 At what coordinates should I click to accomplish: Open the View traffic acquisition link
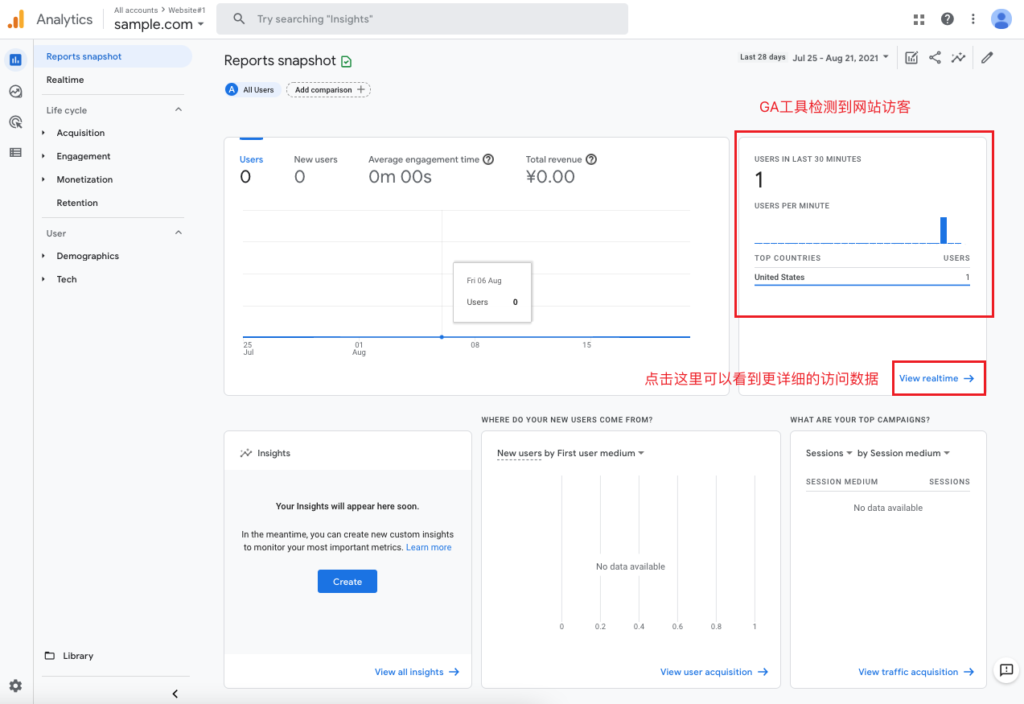pyautogui.click(x=916, y=672)
